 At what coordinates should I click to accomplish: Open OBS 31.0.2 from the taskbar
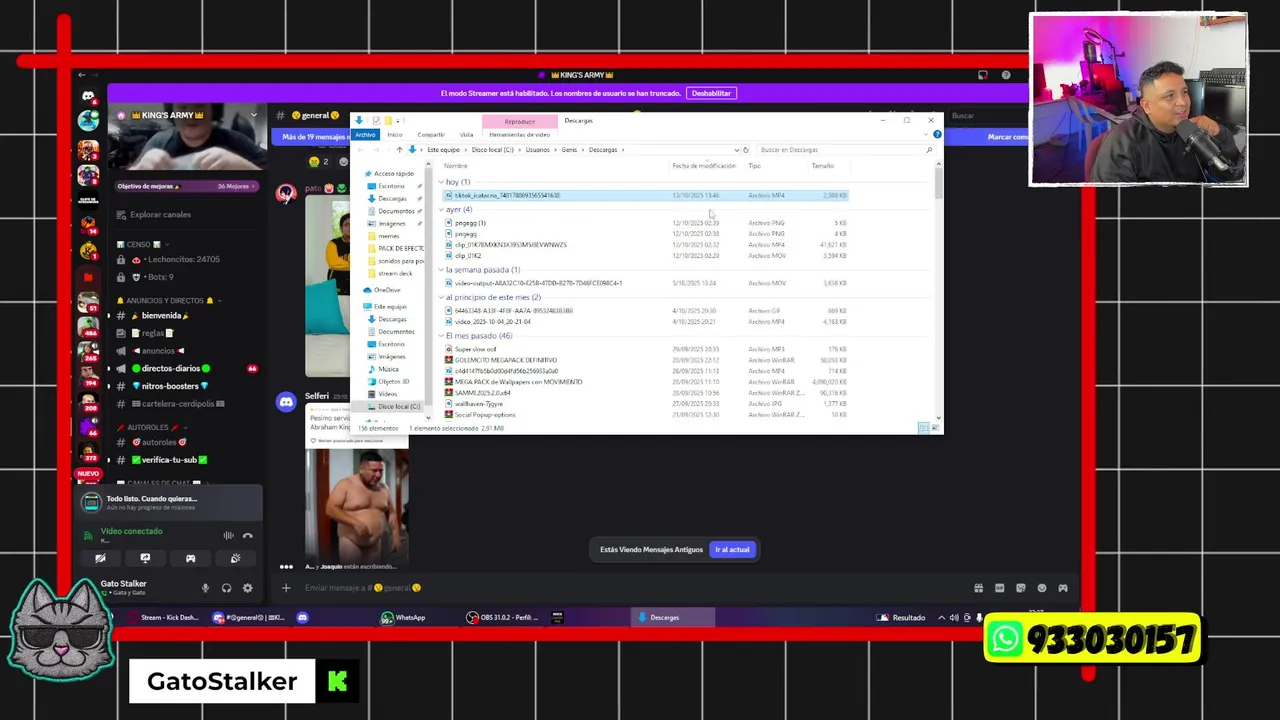point(503,617)
